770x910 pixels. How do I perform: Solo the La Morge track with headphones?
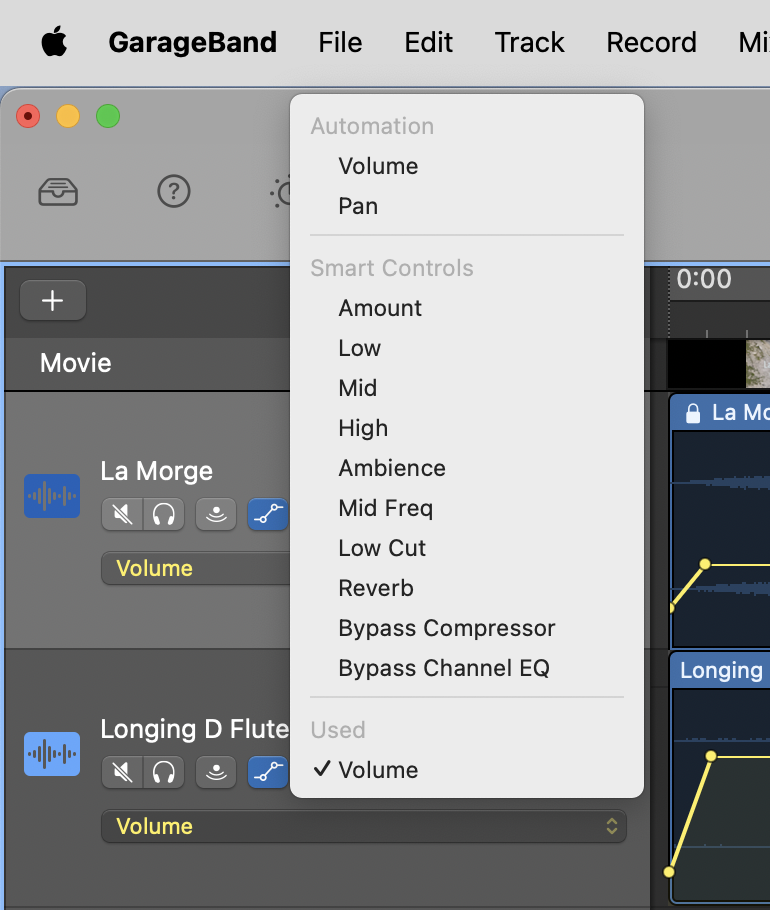coord(164,514)
